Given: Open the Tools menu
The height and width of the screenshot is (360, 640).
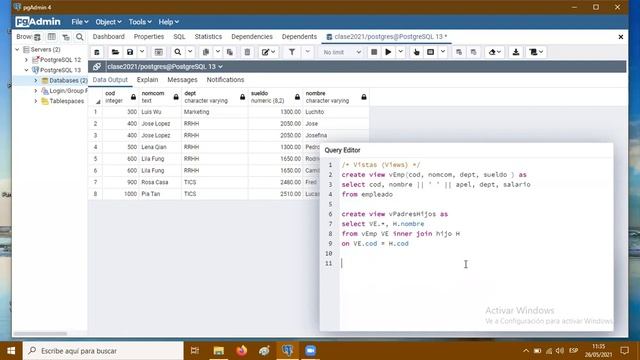Looking at the screenshot, I should (x=140, y=22).
